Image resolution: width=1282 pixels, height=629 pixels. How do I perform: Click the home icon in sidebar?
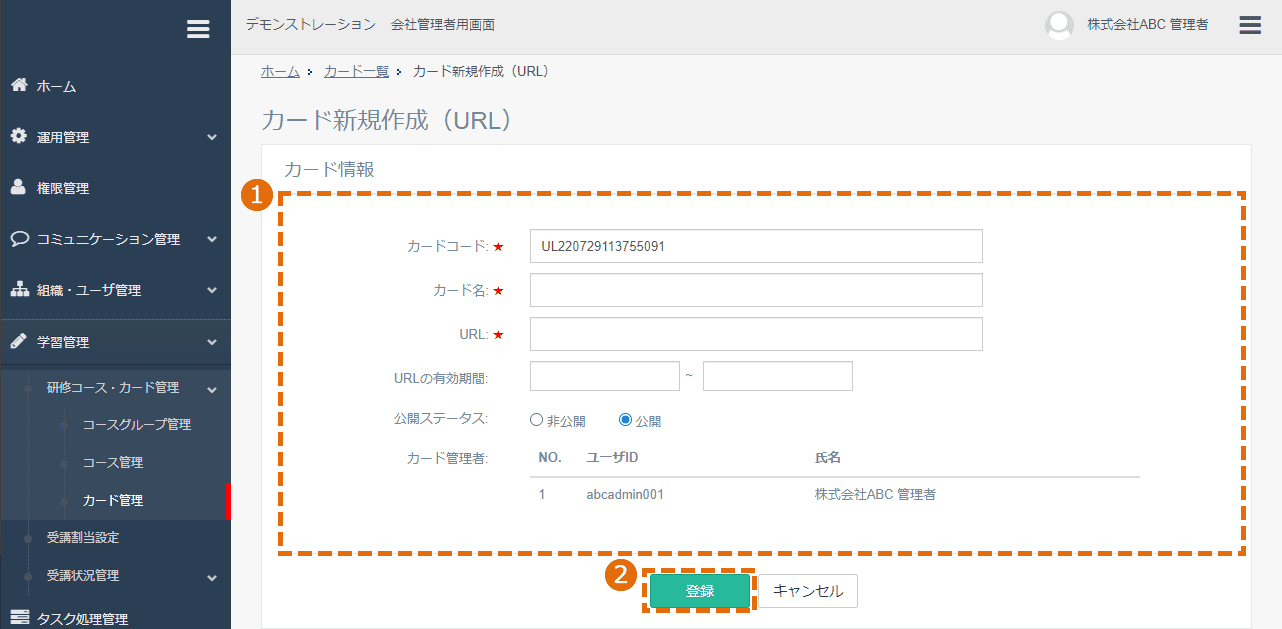point(19,85)
